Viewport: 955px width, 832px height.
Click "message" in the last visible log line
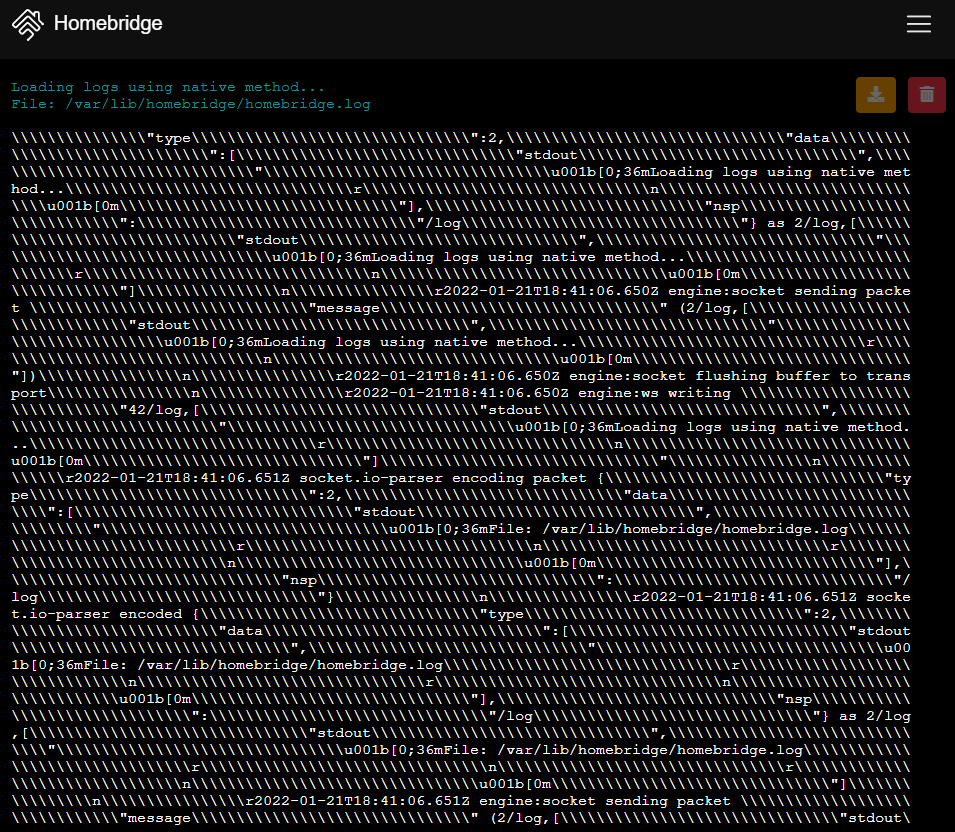point(155,818)
